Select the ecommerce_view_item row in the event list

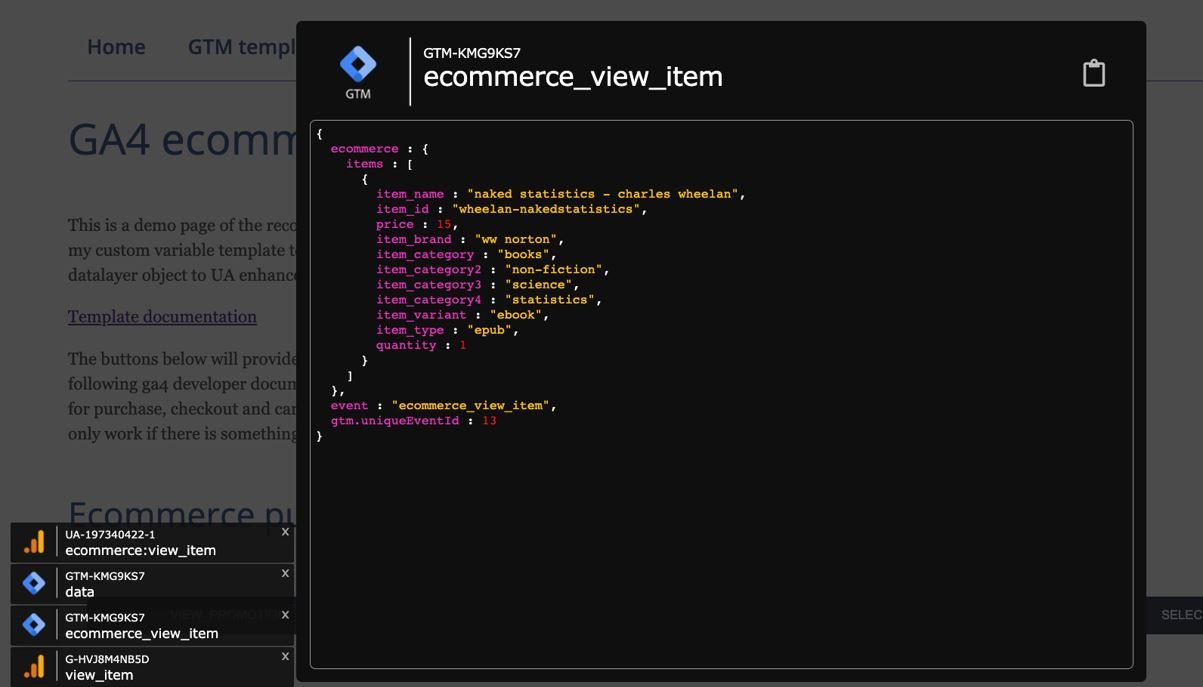(x=152, y=625)
